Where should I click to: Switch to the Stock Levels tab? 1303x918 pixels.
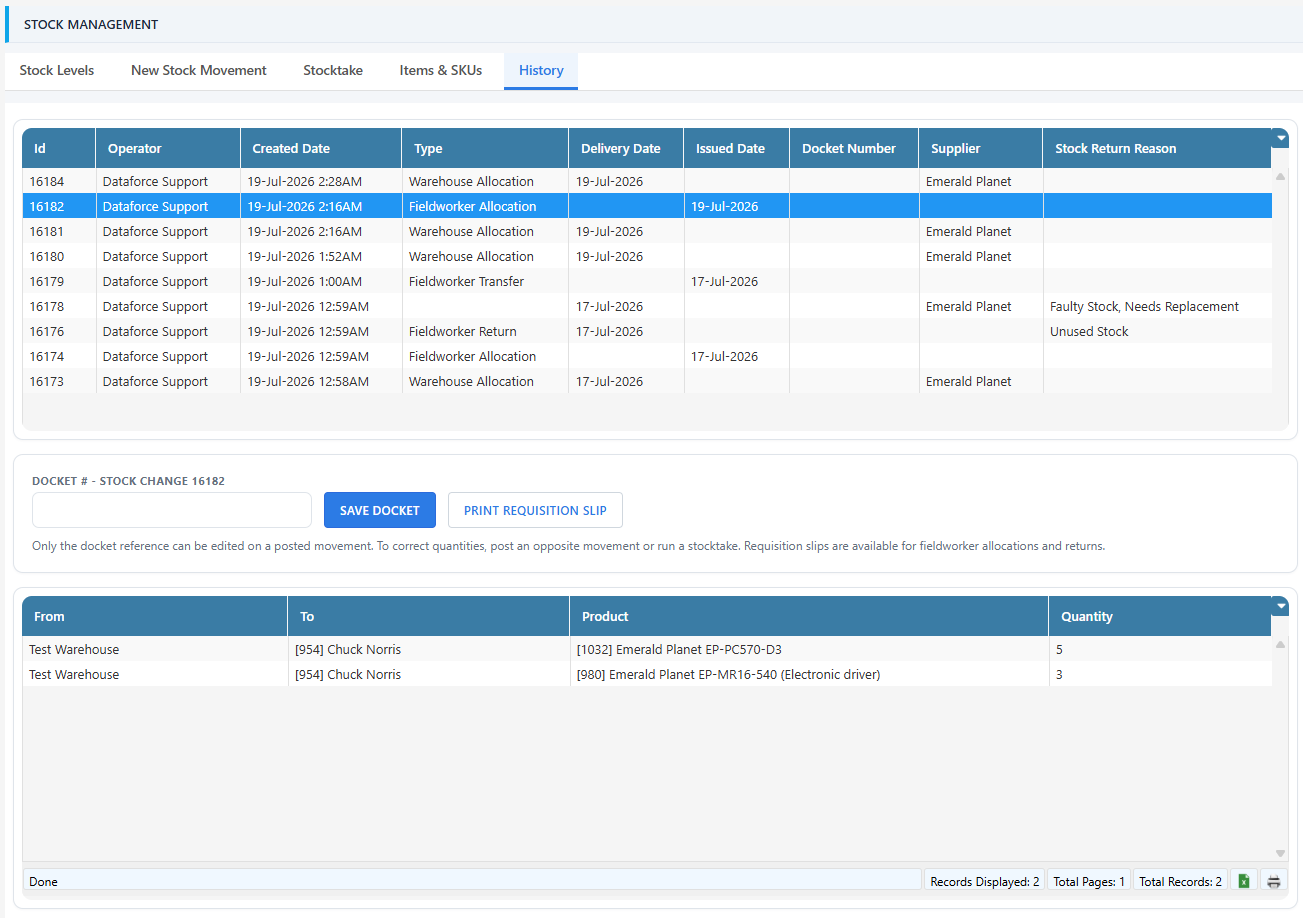coord(57,71)
